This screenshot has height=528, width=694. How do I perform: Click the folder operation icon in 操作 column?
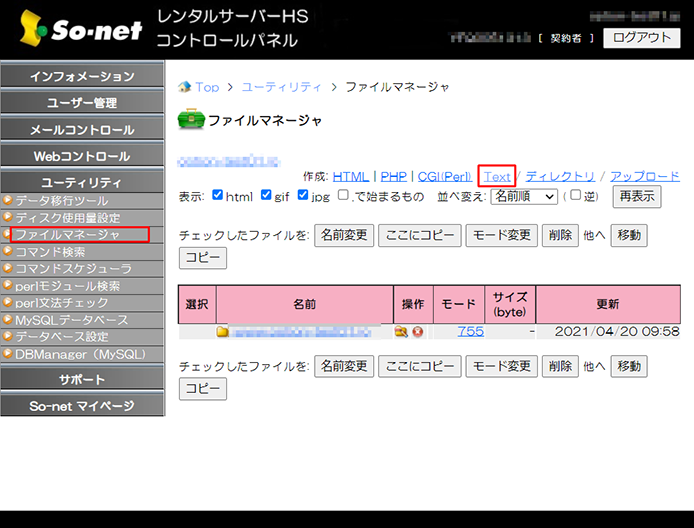point(401,331)
